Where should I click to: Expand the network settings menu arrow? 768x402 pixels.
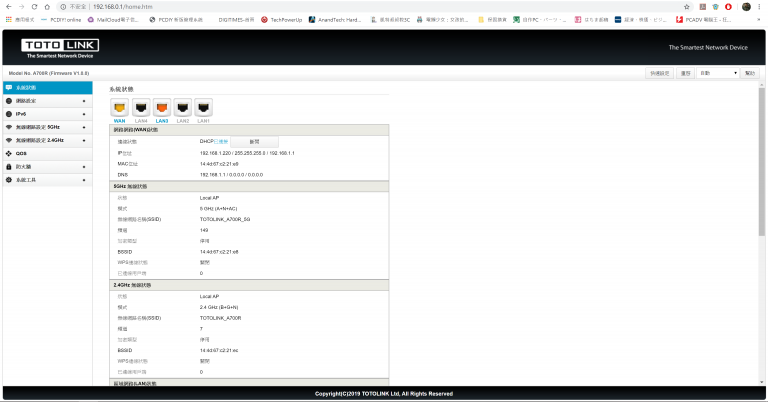84,101
